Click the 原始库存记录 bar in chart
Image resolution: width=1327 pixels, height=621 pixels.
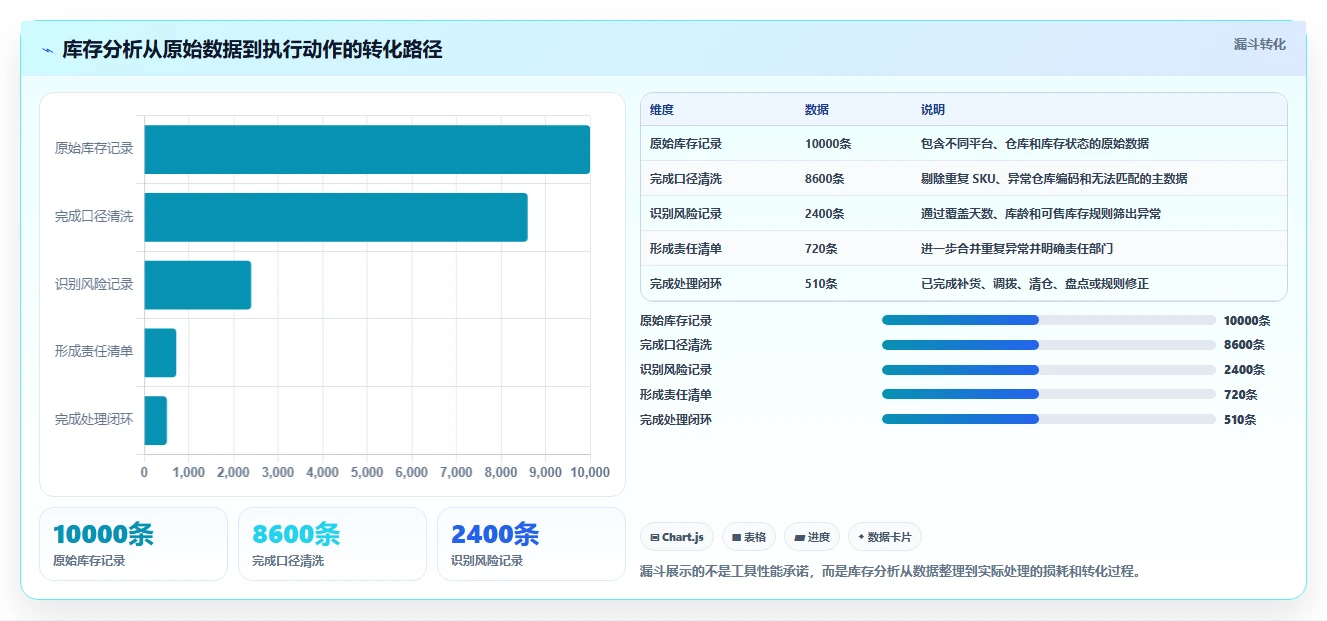point(367,150)
